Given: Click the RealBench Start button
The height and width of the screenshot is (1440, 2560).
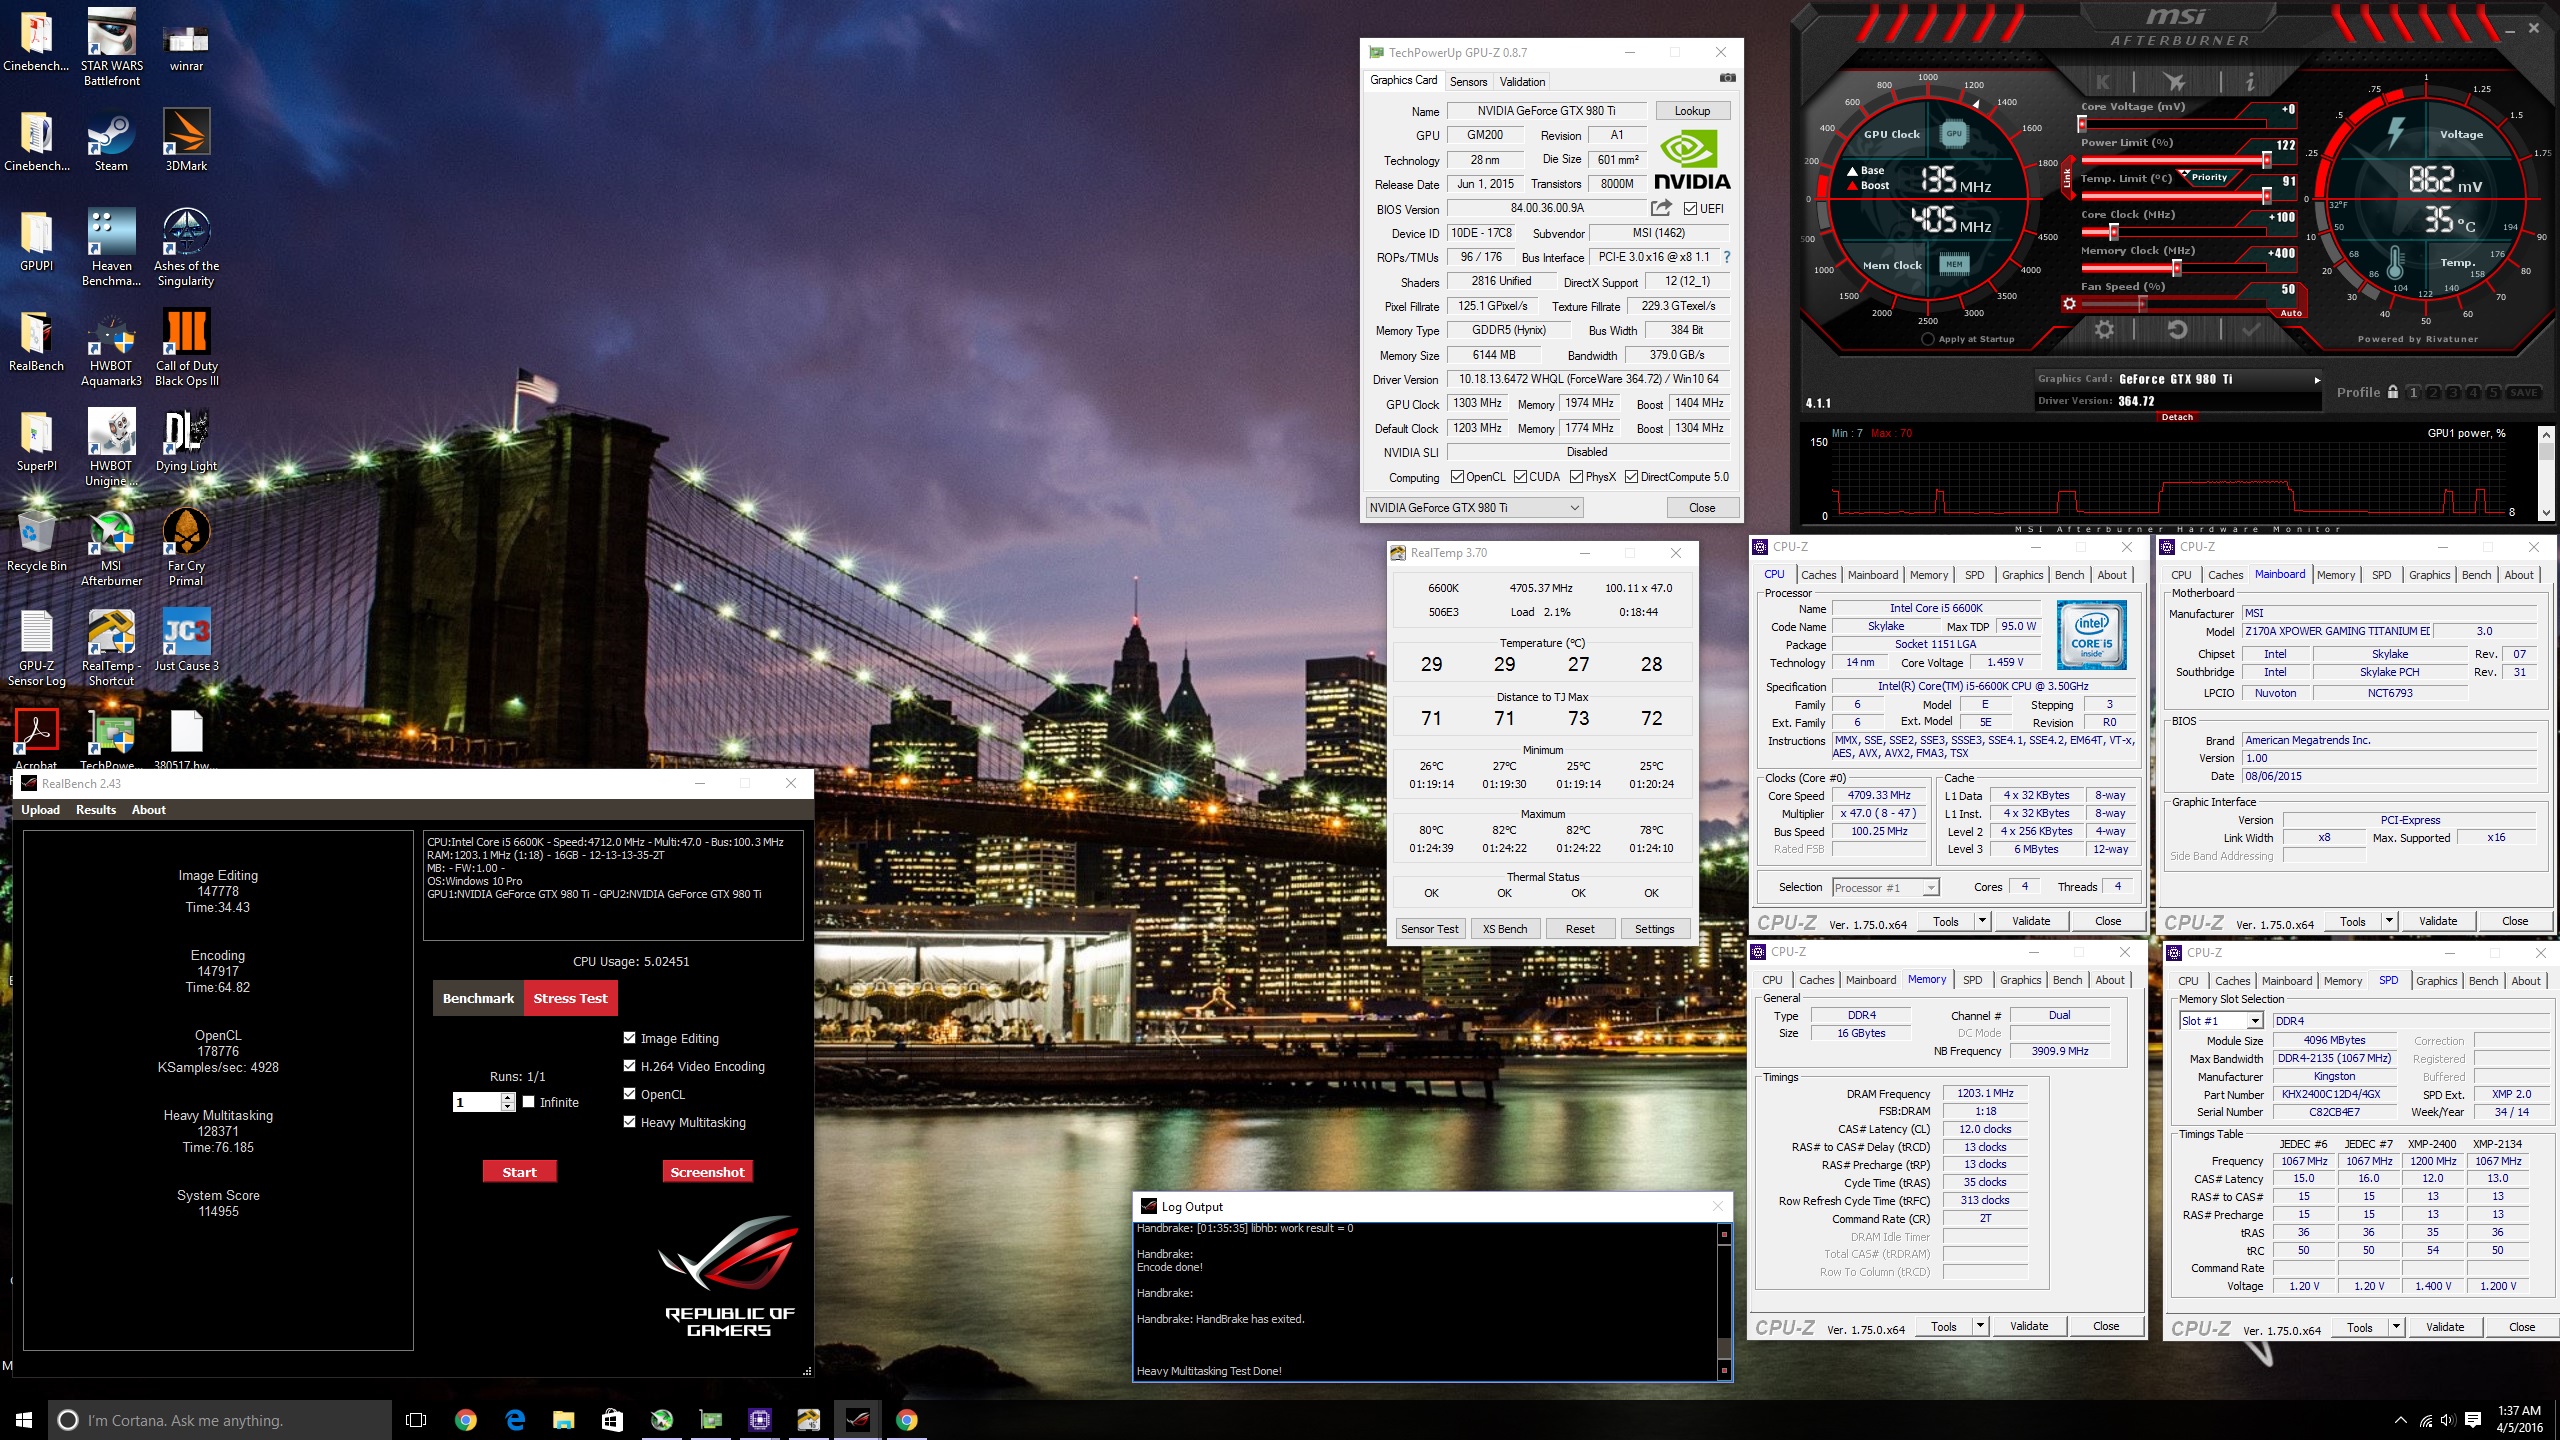Looking at the screenshot, I should [x=519, y=1172].
